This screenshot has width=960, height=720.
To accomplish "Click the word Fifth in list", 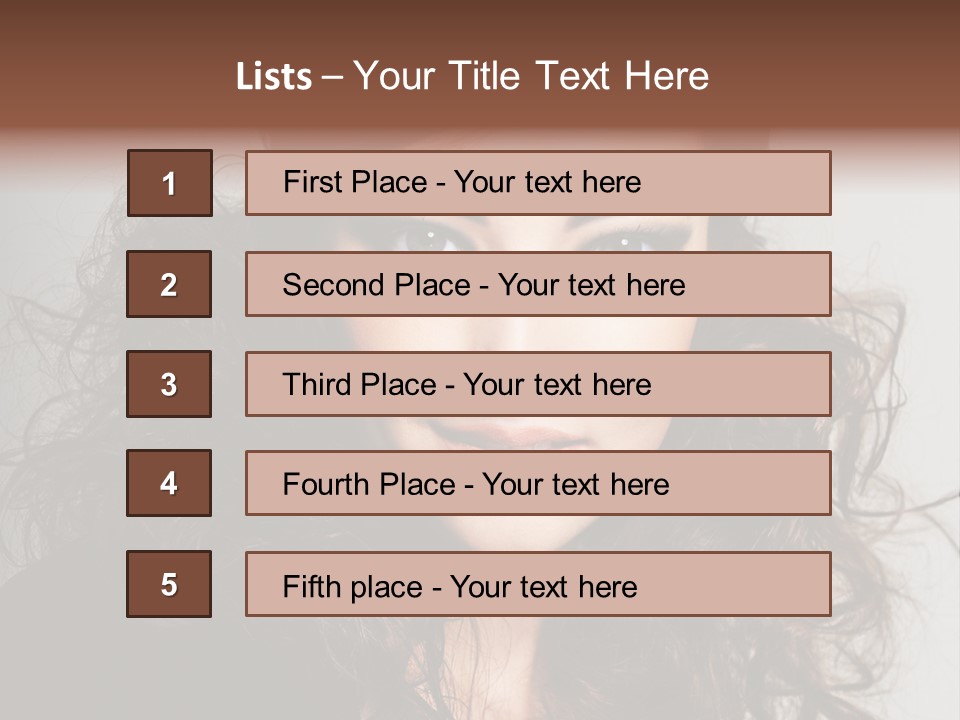I will pos(311,586).
